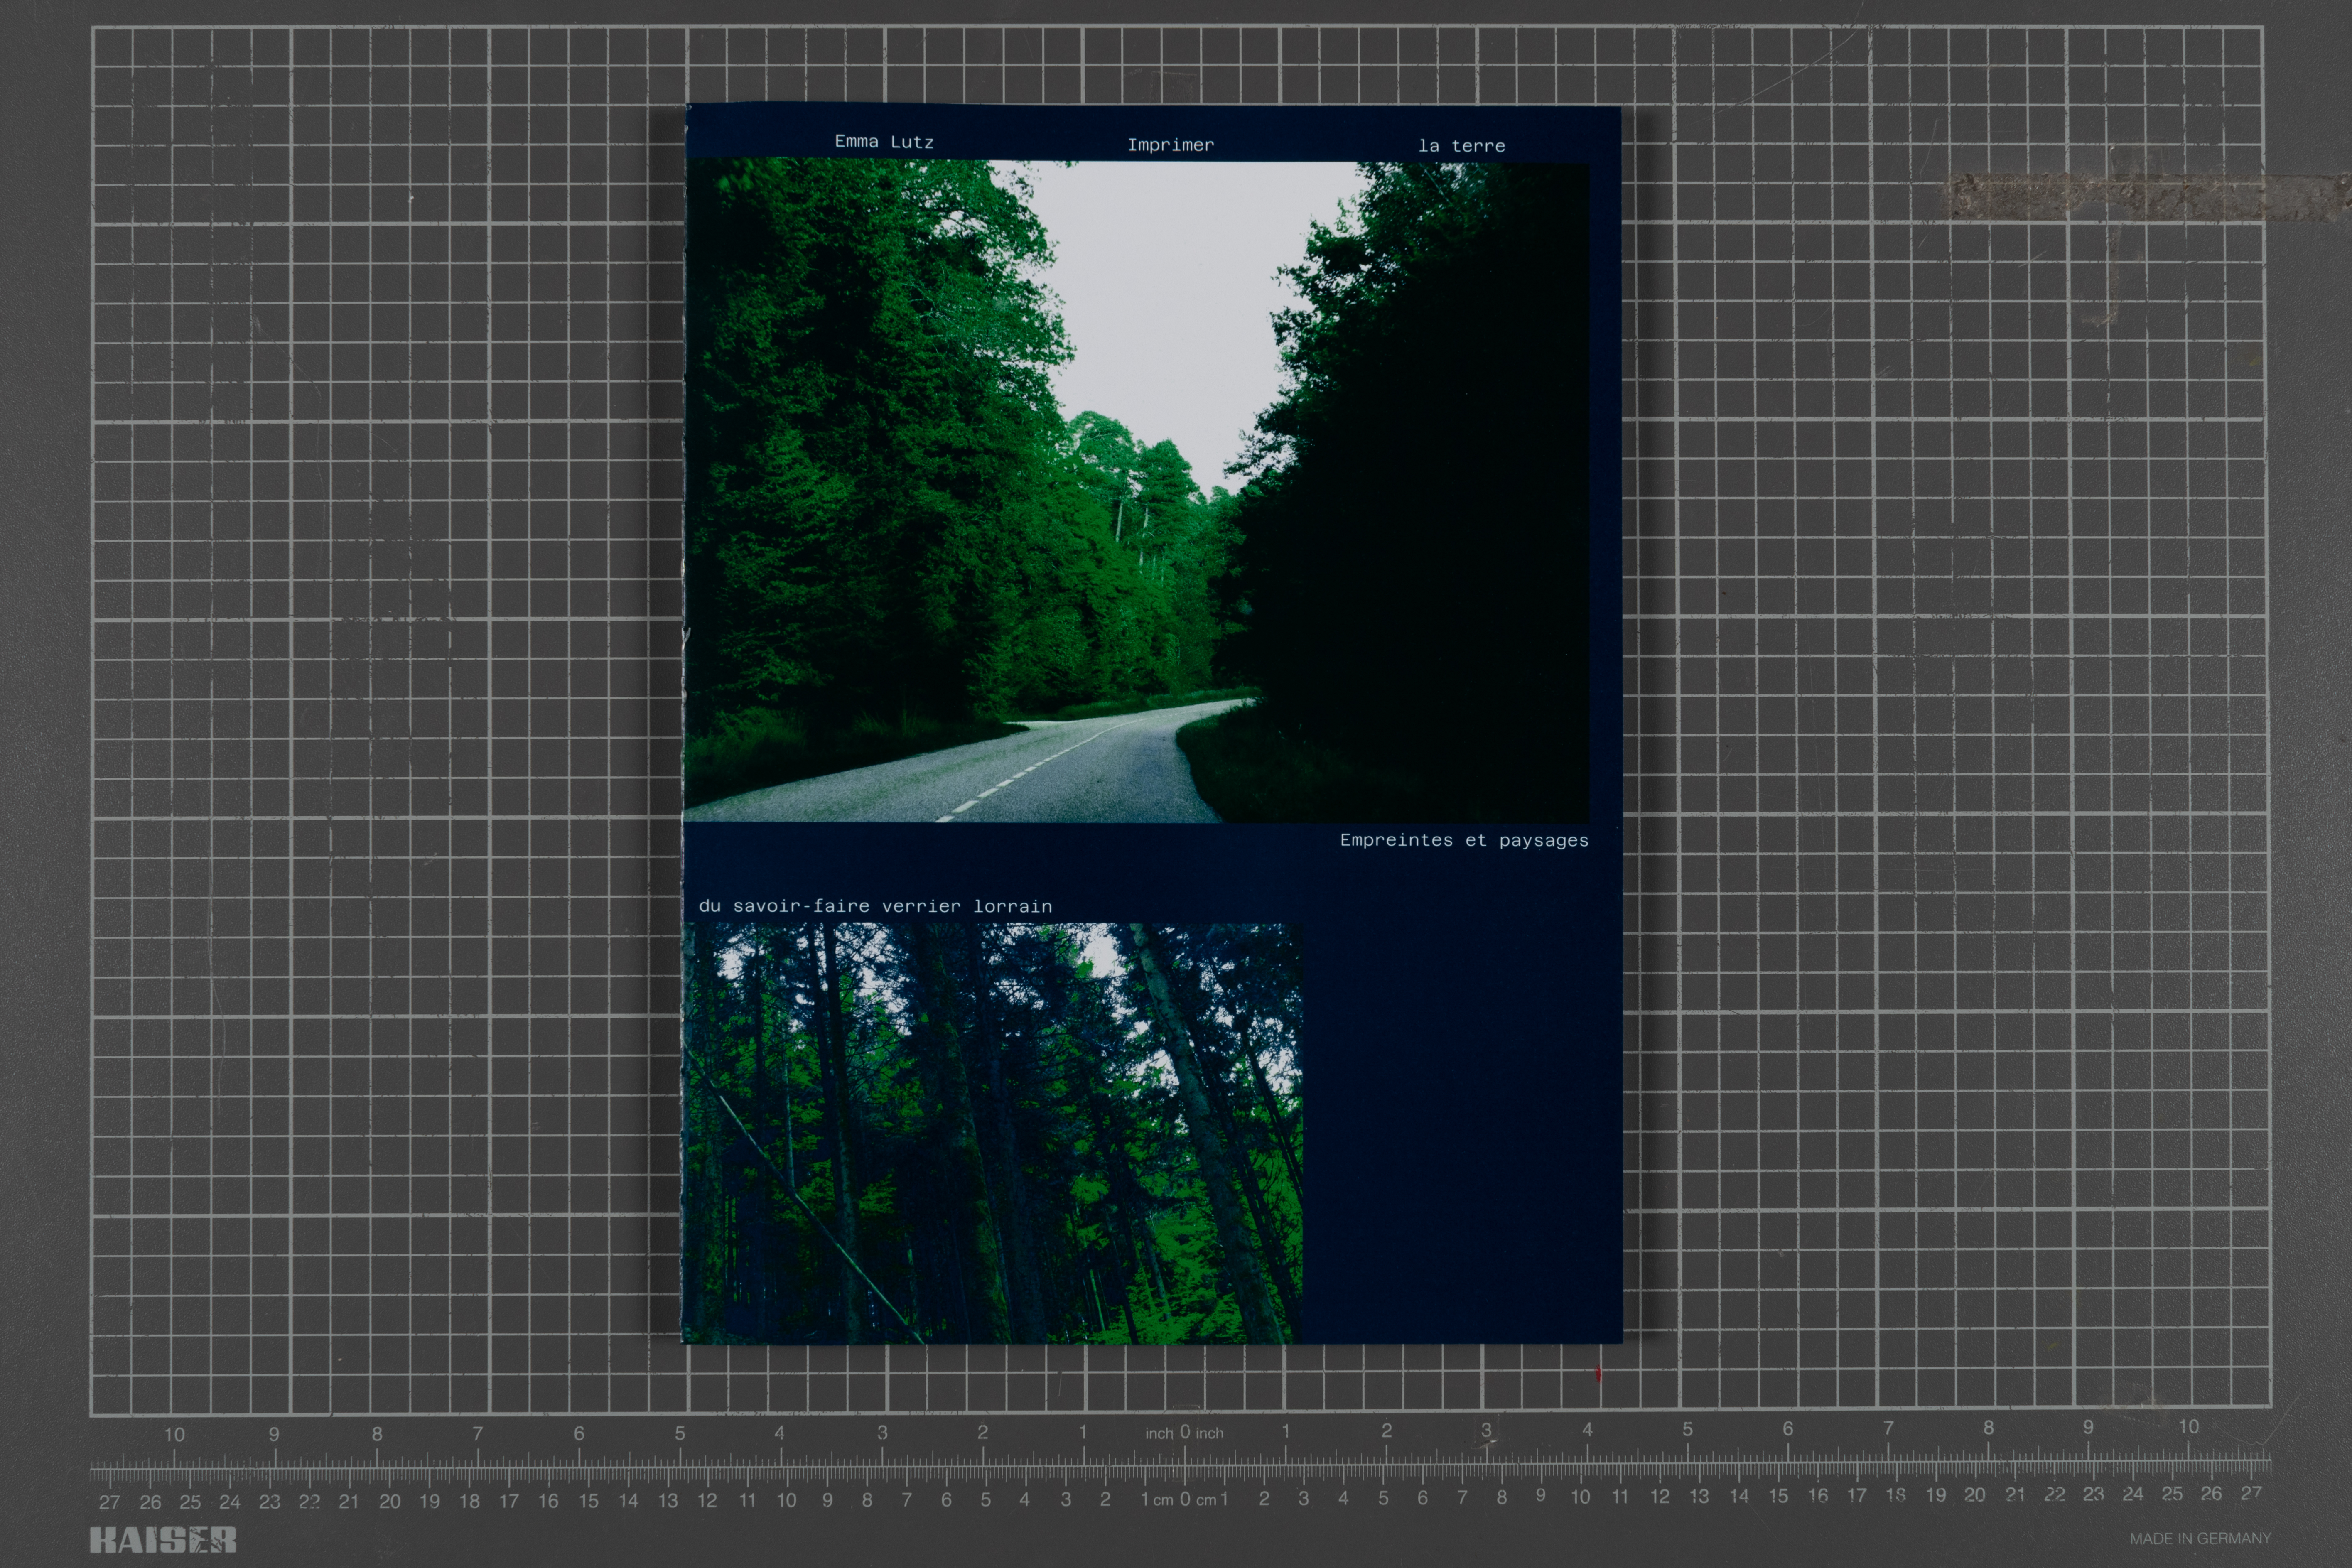Click the 'Emma Lutz' author text
2352x1568 pixels.
click(x=884, y=142)
